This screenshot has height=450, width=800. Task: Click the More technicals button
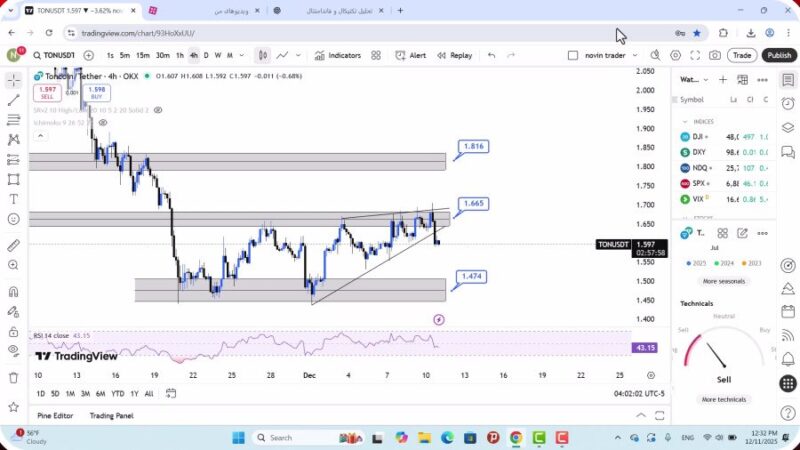[723, 399]
